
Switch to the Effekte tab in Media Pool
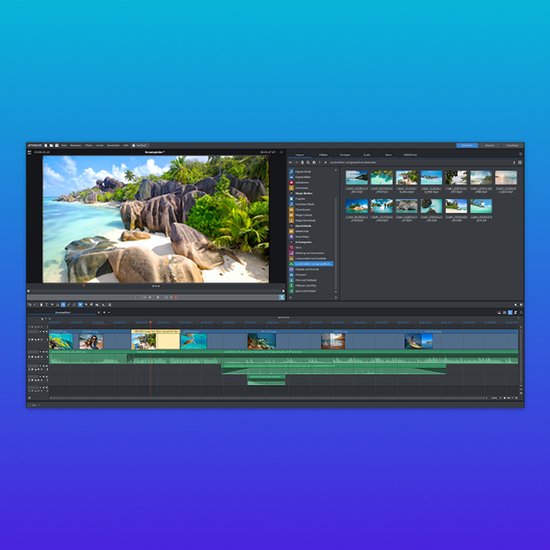pyautogui.click(x=323, y=155)
